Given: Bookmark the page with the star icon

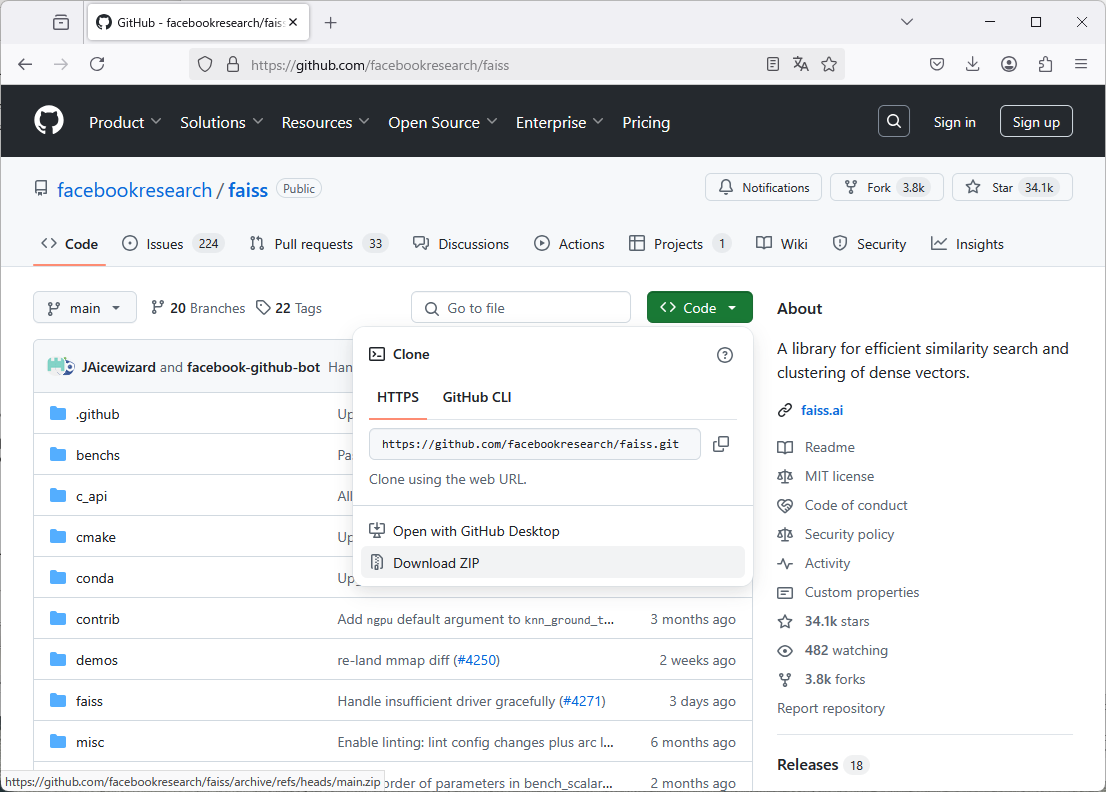Looking at the screenshot, I should pyautogui.click(x=829, y=63).
